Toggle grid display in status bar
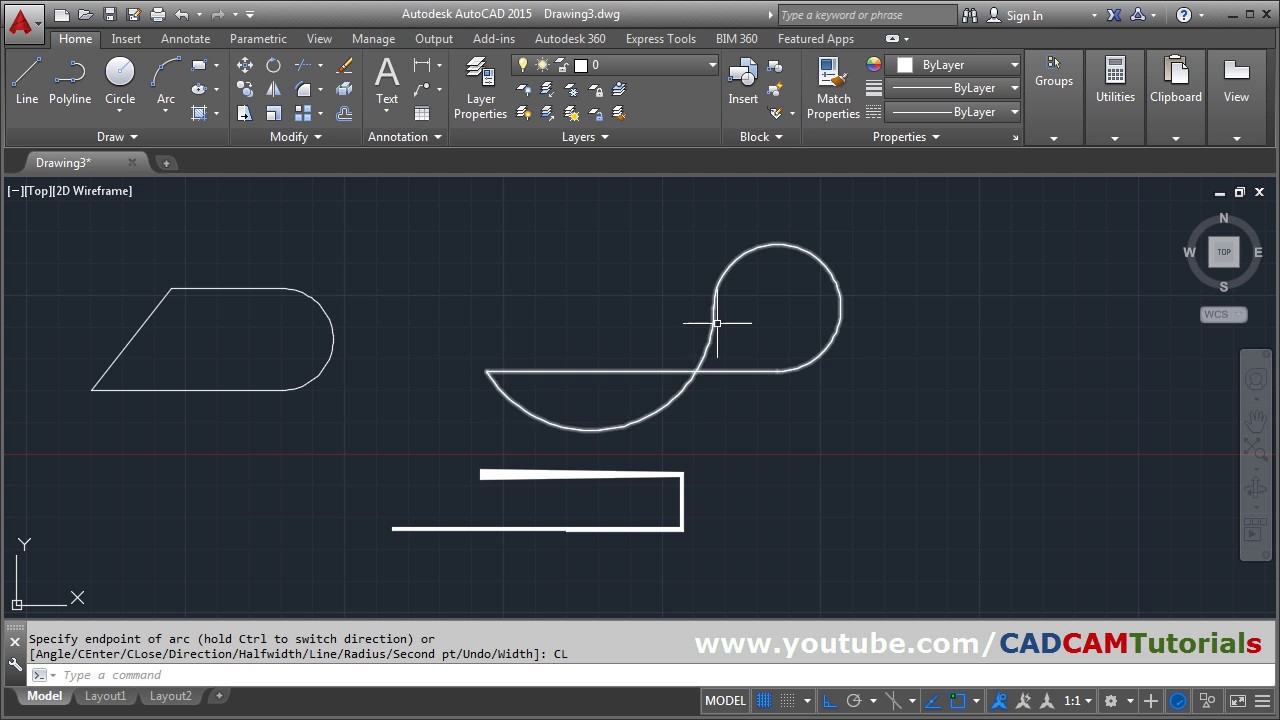 (x=764, y=701)
